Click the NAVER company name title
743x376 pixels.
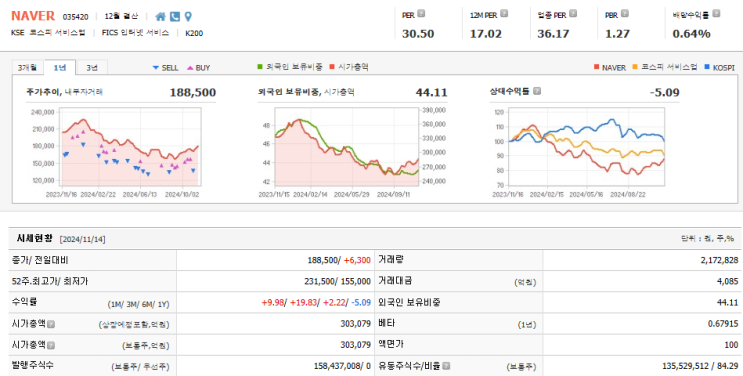tap(33, 16)
